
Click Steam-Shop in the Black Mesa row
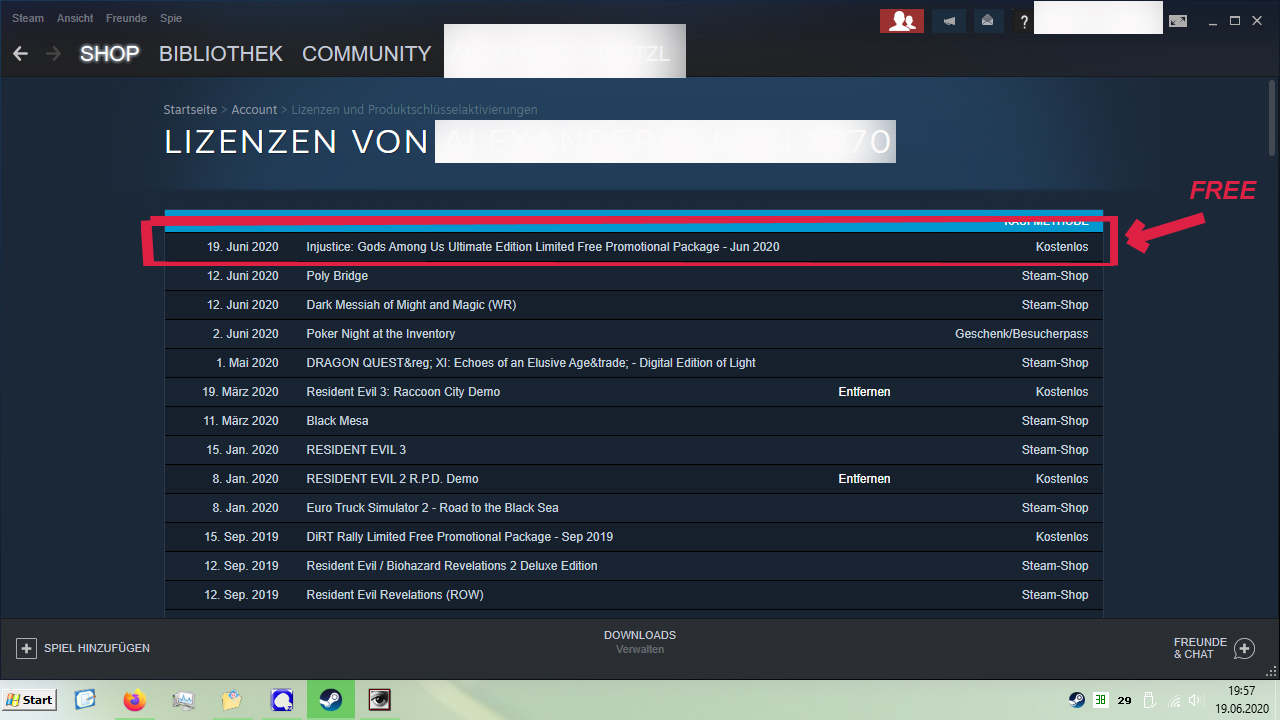1055,421
